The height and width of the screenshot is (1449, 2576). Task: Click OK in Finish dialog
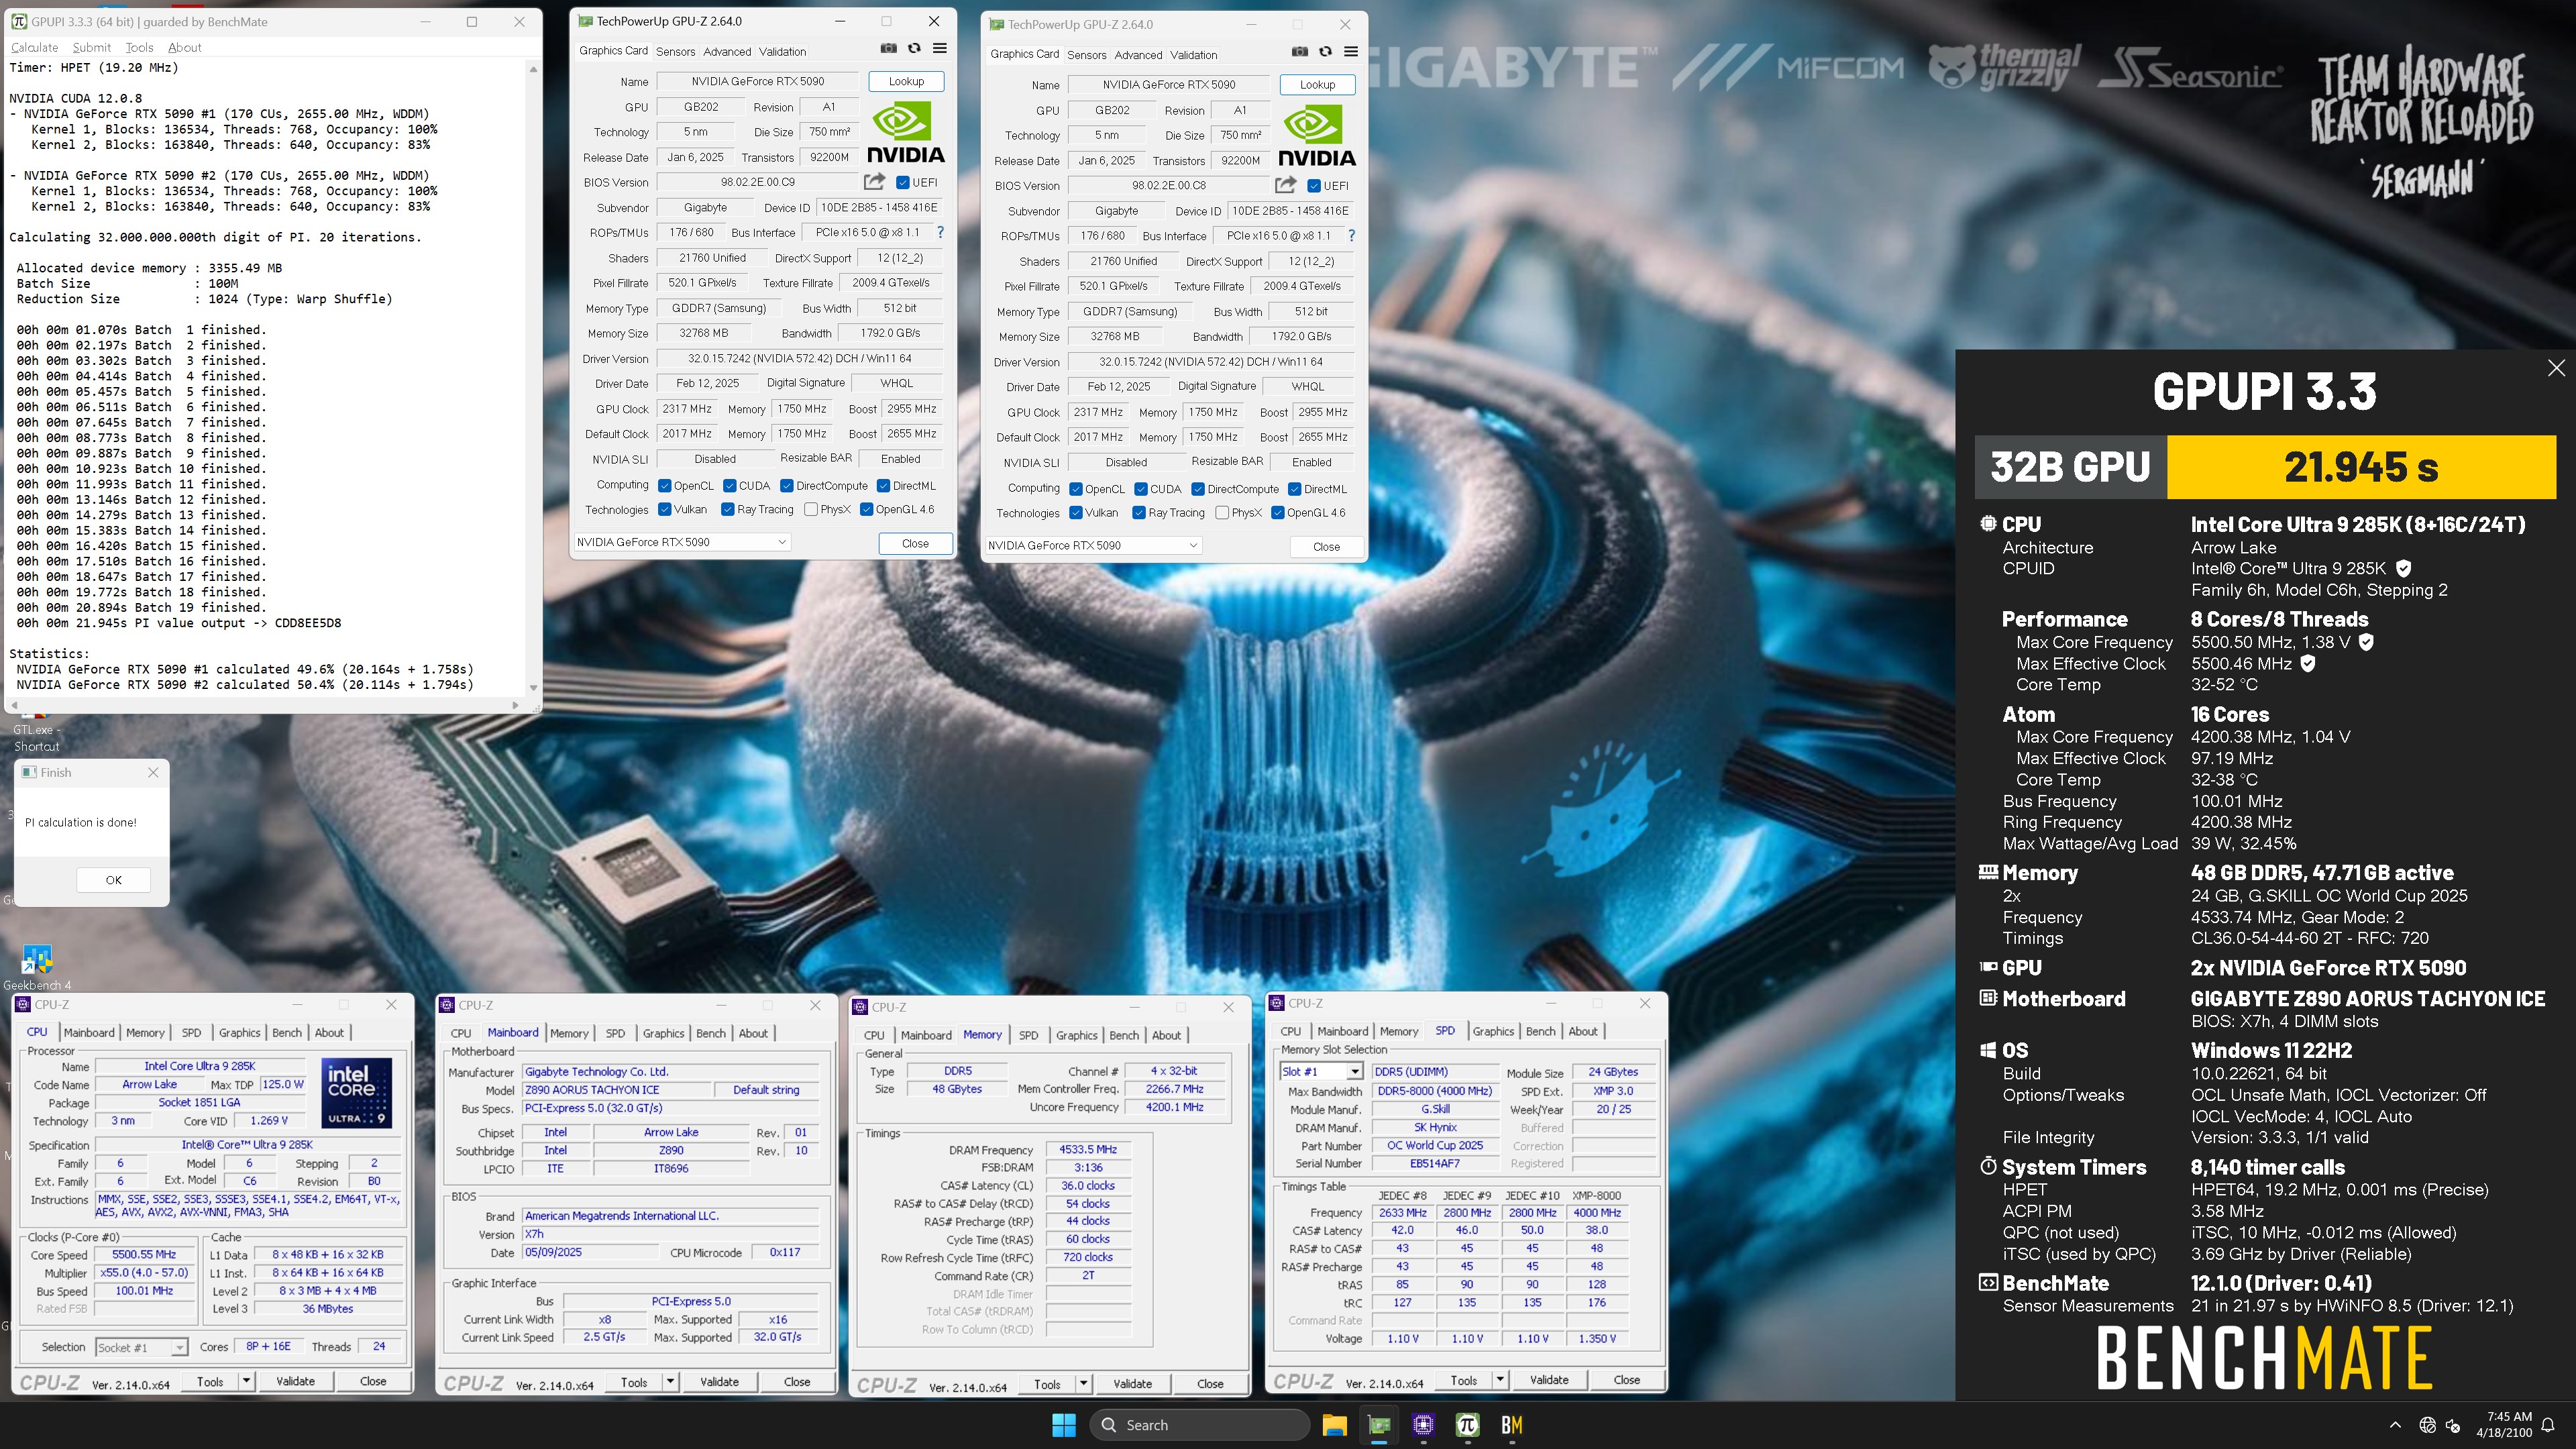pos(114,880)
